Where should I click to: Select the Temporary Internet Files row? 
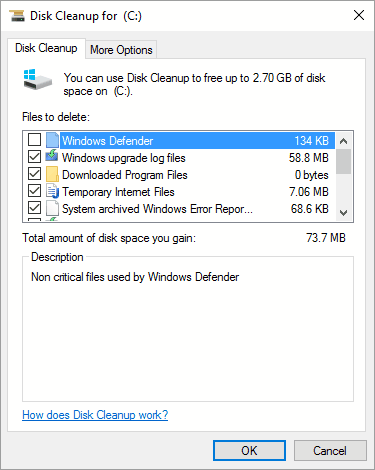pos(179,192)
